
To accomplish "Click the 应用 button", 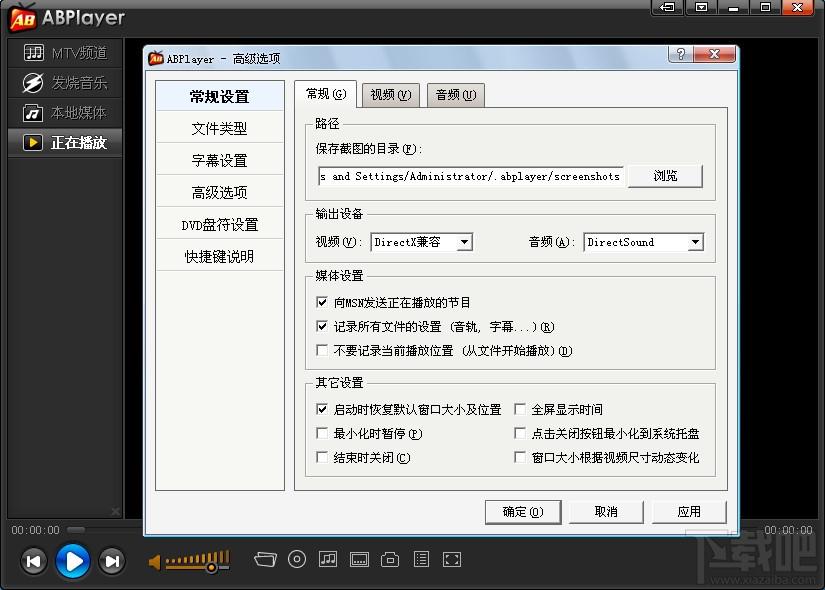I will point(689,512).
